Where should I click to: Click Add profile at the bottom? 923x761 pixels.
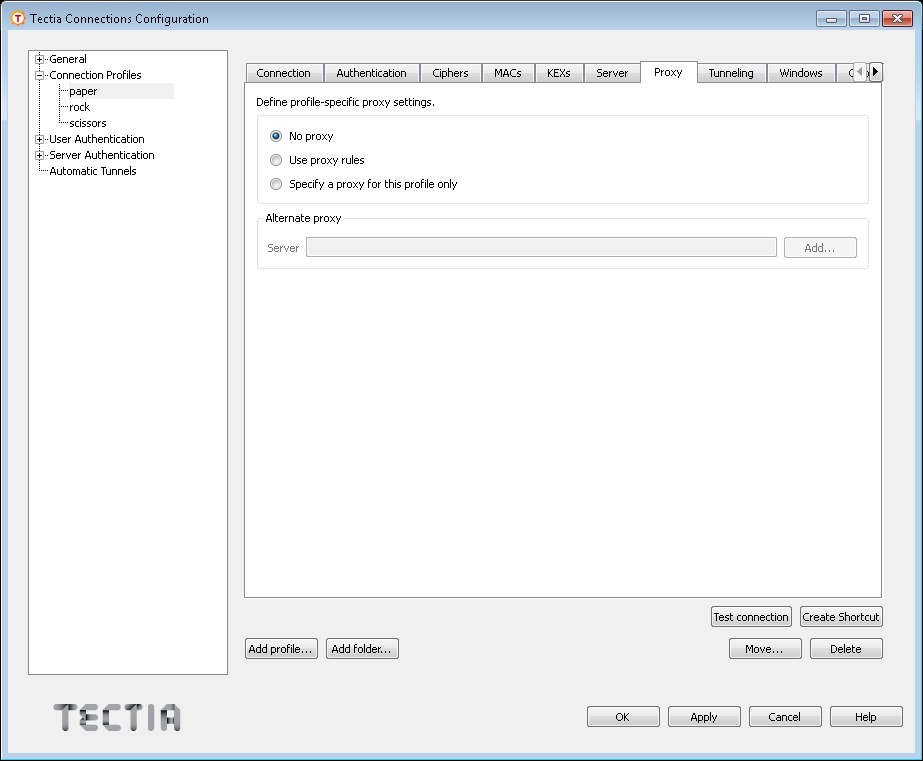(x=281, y=648)
